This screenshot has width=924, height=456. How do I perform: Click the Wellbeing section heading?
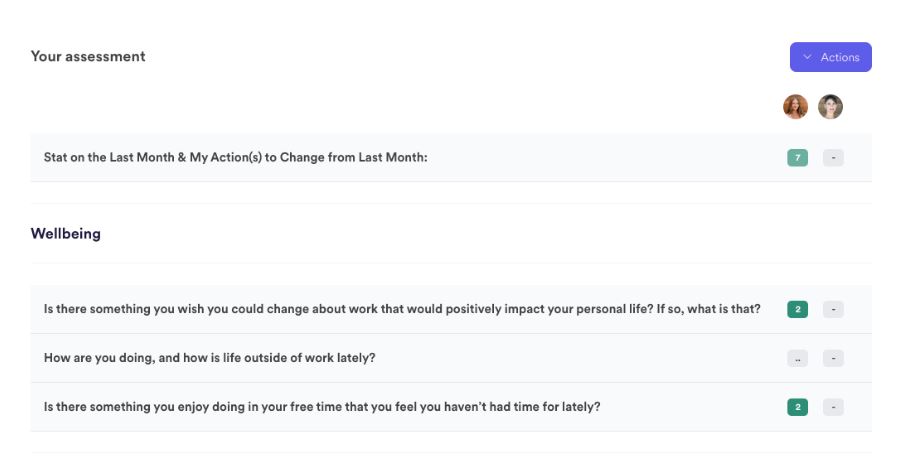click(x=65, y=234)
